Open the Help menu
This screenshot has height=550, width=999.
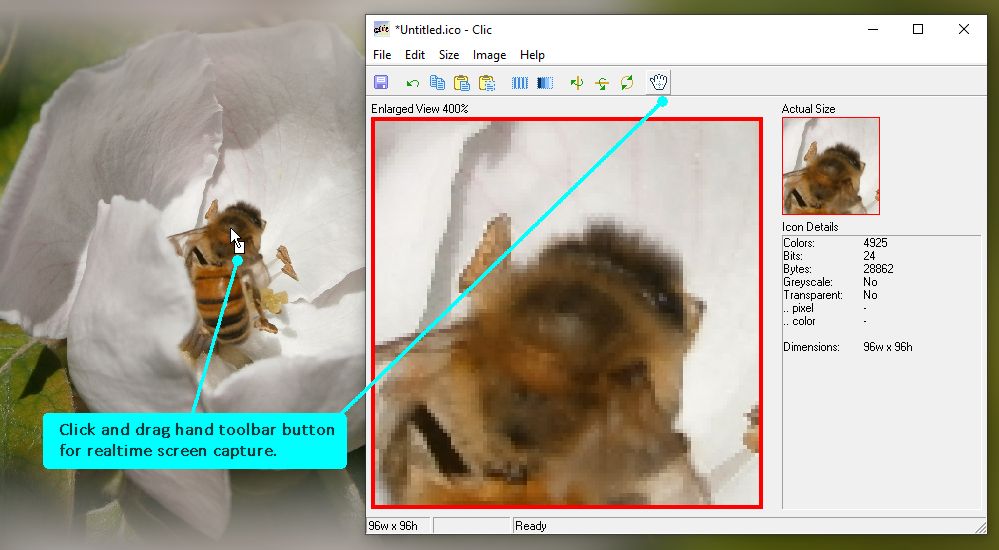click(532, 55)
